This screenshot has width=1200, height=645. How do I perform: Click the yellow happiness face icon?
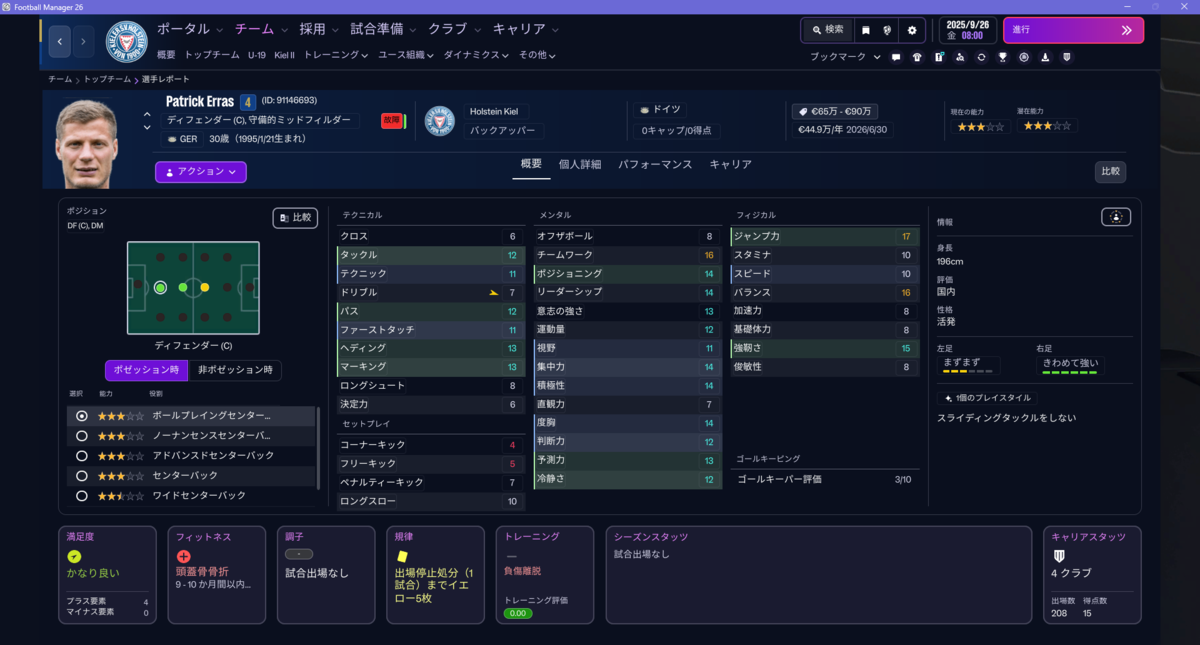(x=74, y=556)
